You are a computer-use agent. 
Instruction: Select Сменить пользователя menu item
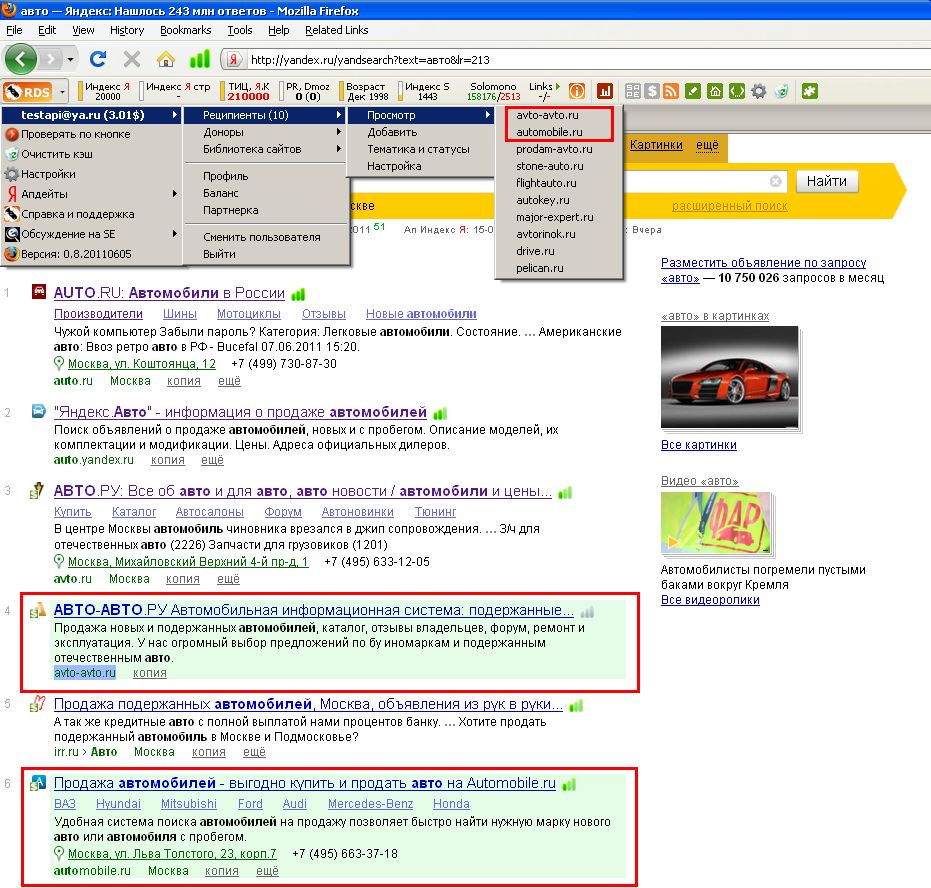tap(265, 237)
